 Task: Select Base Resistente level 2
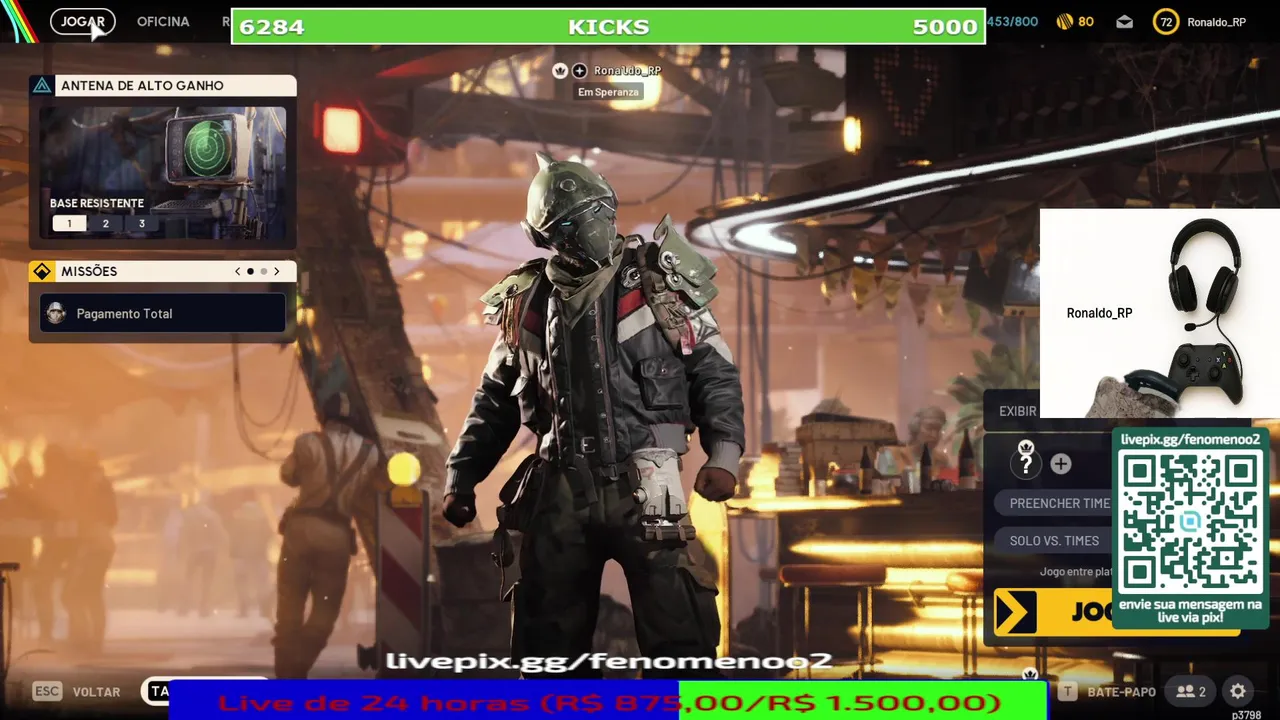106,224
